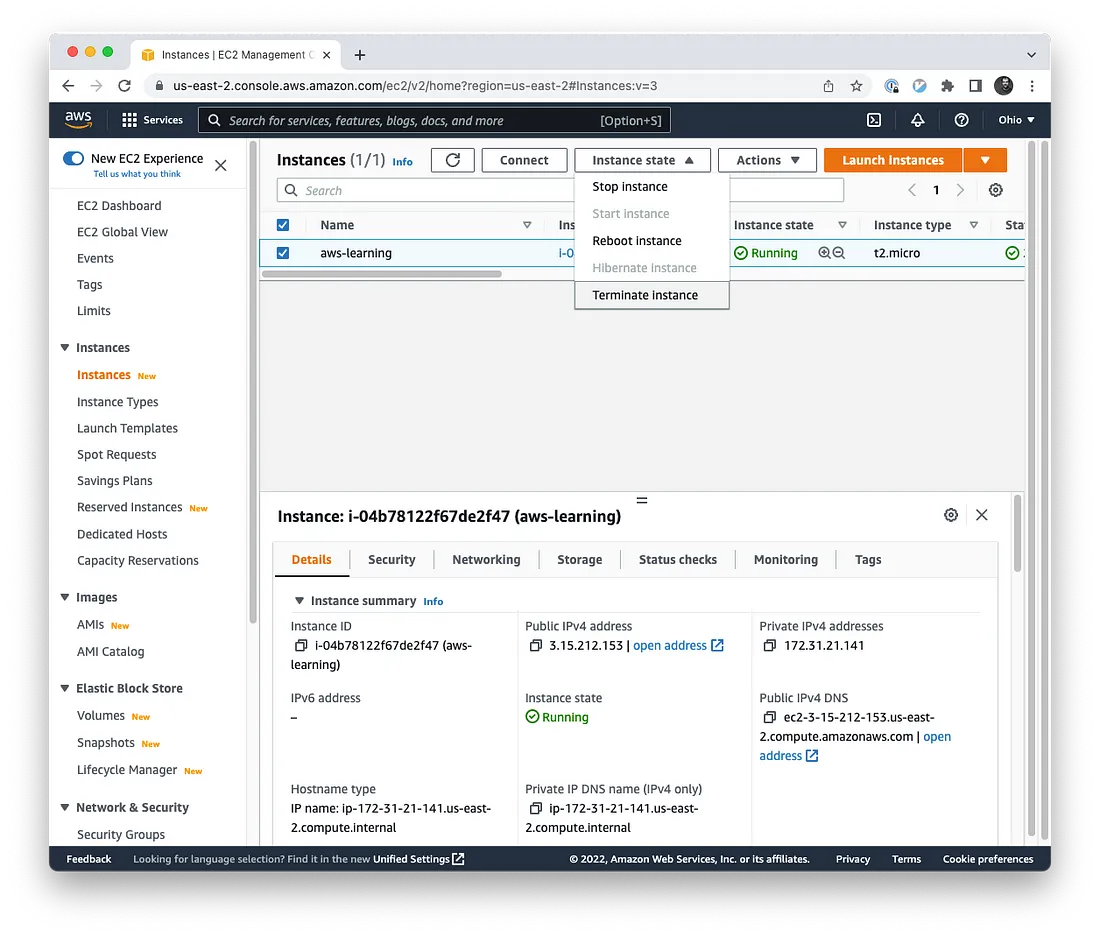Open Unified Settings link in footer
Viewport: 1100px width, 936px height.
(418, 859)
